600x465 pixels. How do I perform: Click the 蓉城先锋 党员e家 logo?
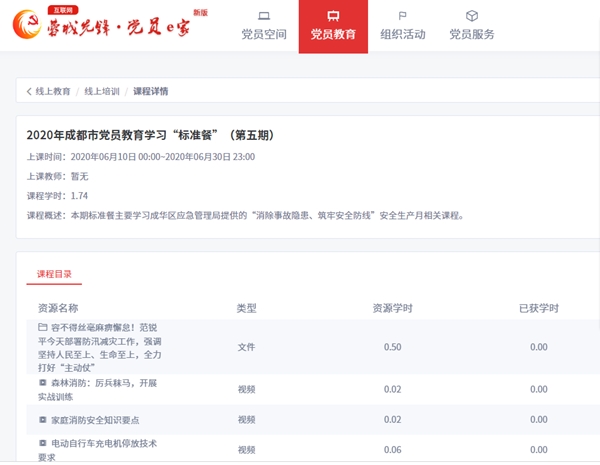point(116,24)
